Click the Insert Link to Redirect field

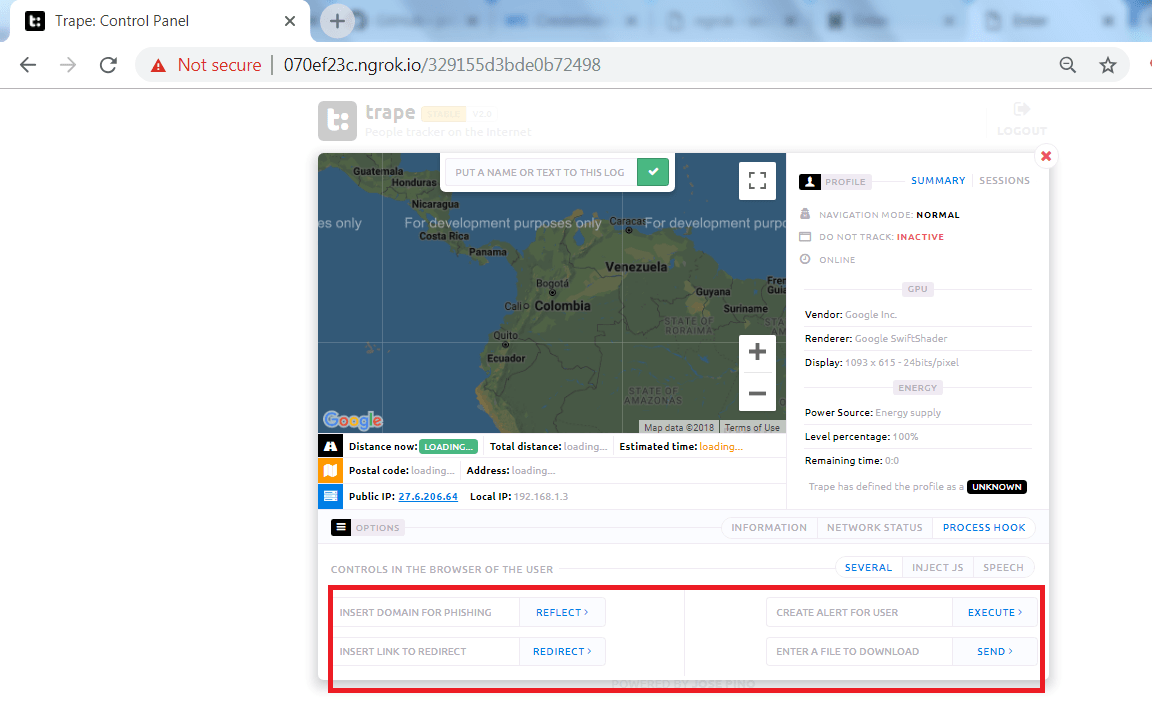(425, 651)
